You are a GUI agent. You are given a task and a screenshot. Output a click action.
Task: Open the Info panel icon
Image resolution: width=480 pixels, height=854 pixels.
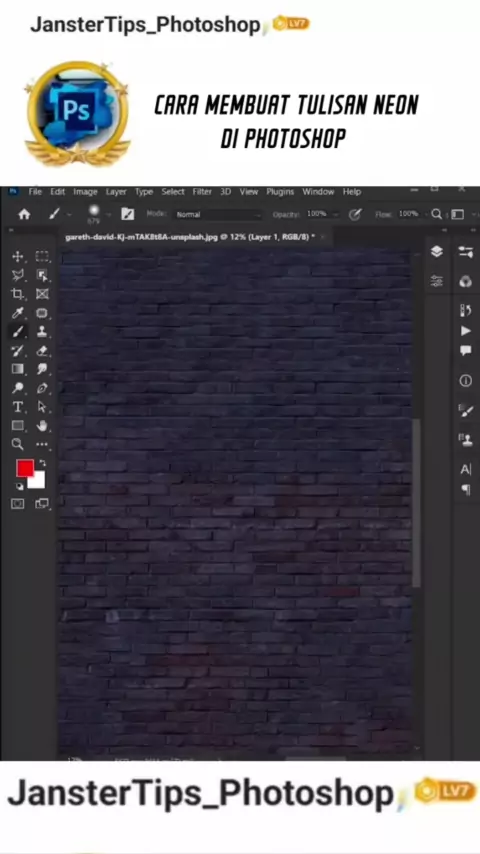pyautogui.click(x=466, y=381)
